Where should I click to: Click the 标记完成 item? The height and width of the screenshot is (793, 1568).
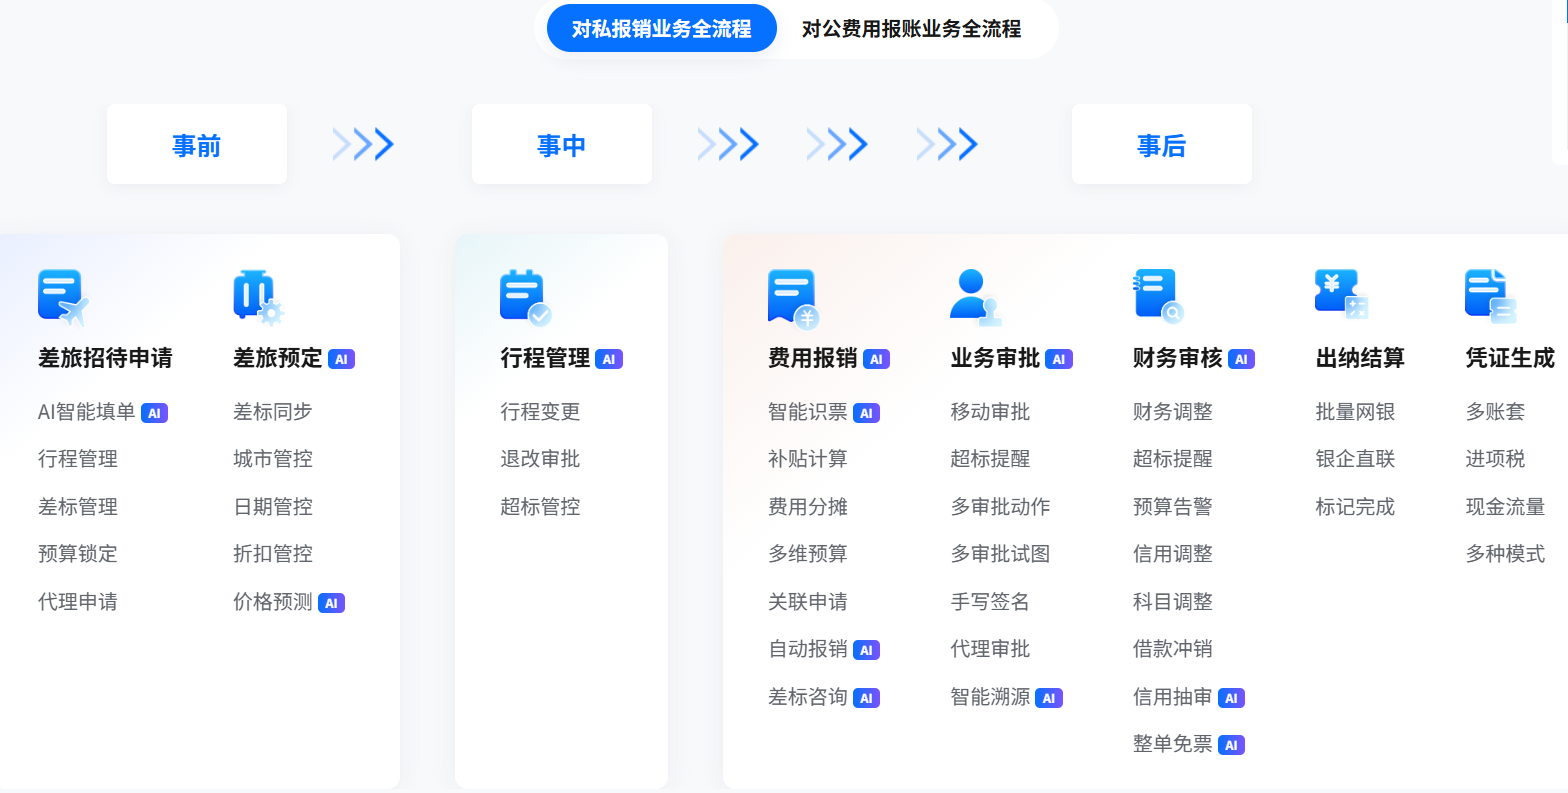click(x=1355, y=507)
